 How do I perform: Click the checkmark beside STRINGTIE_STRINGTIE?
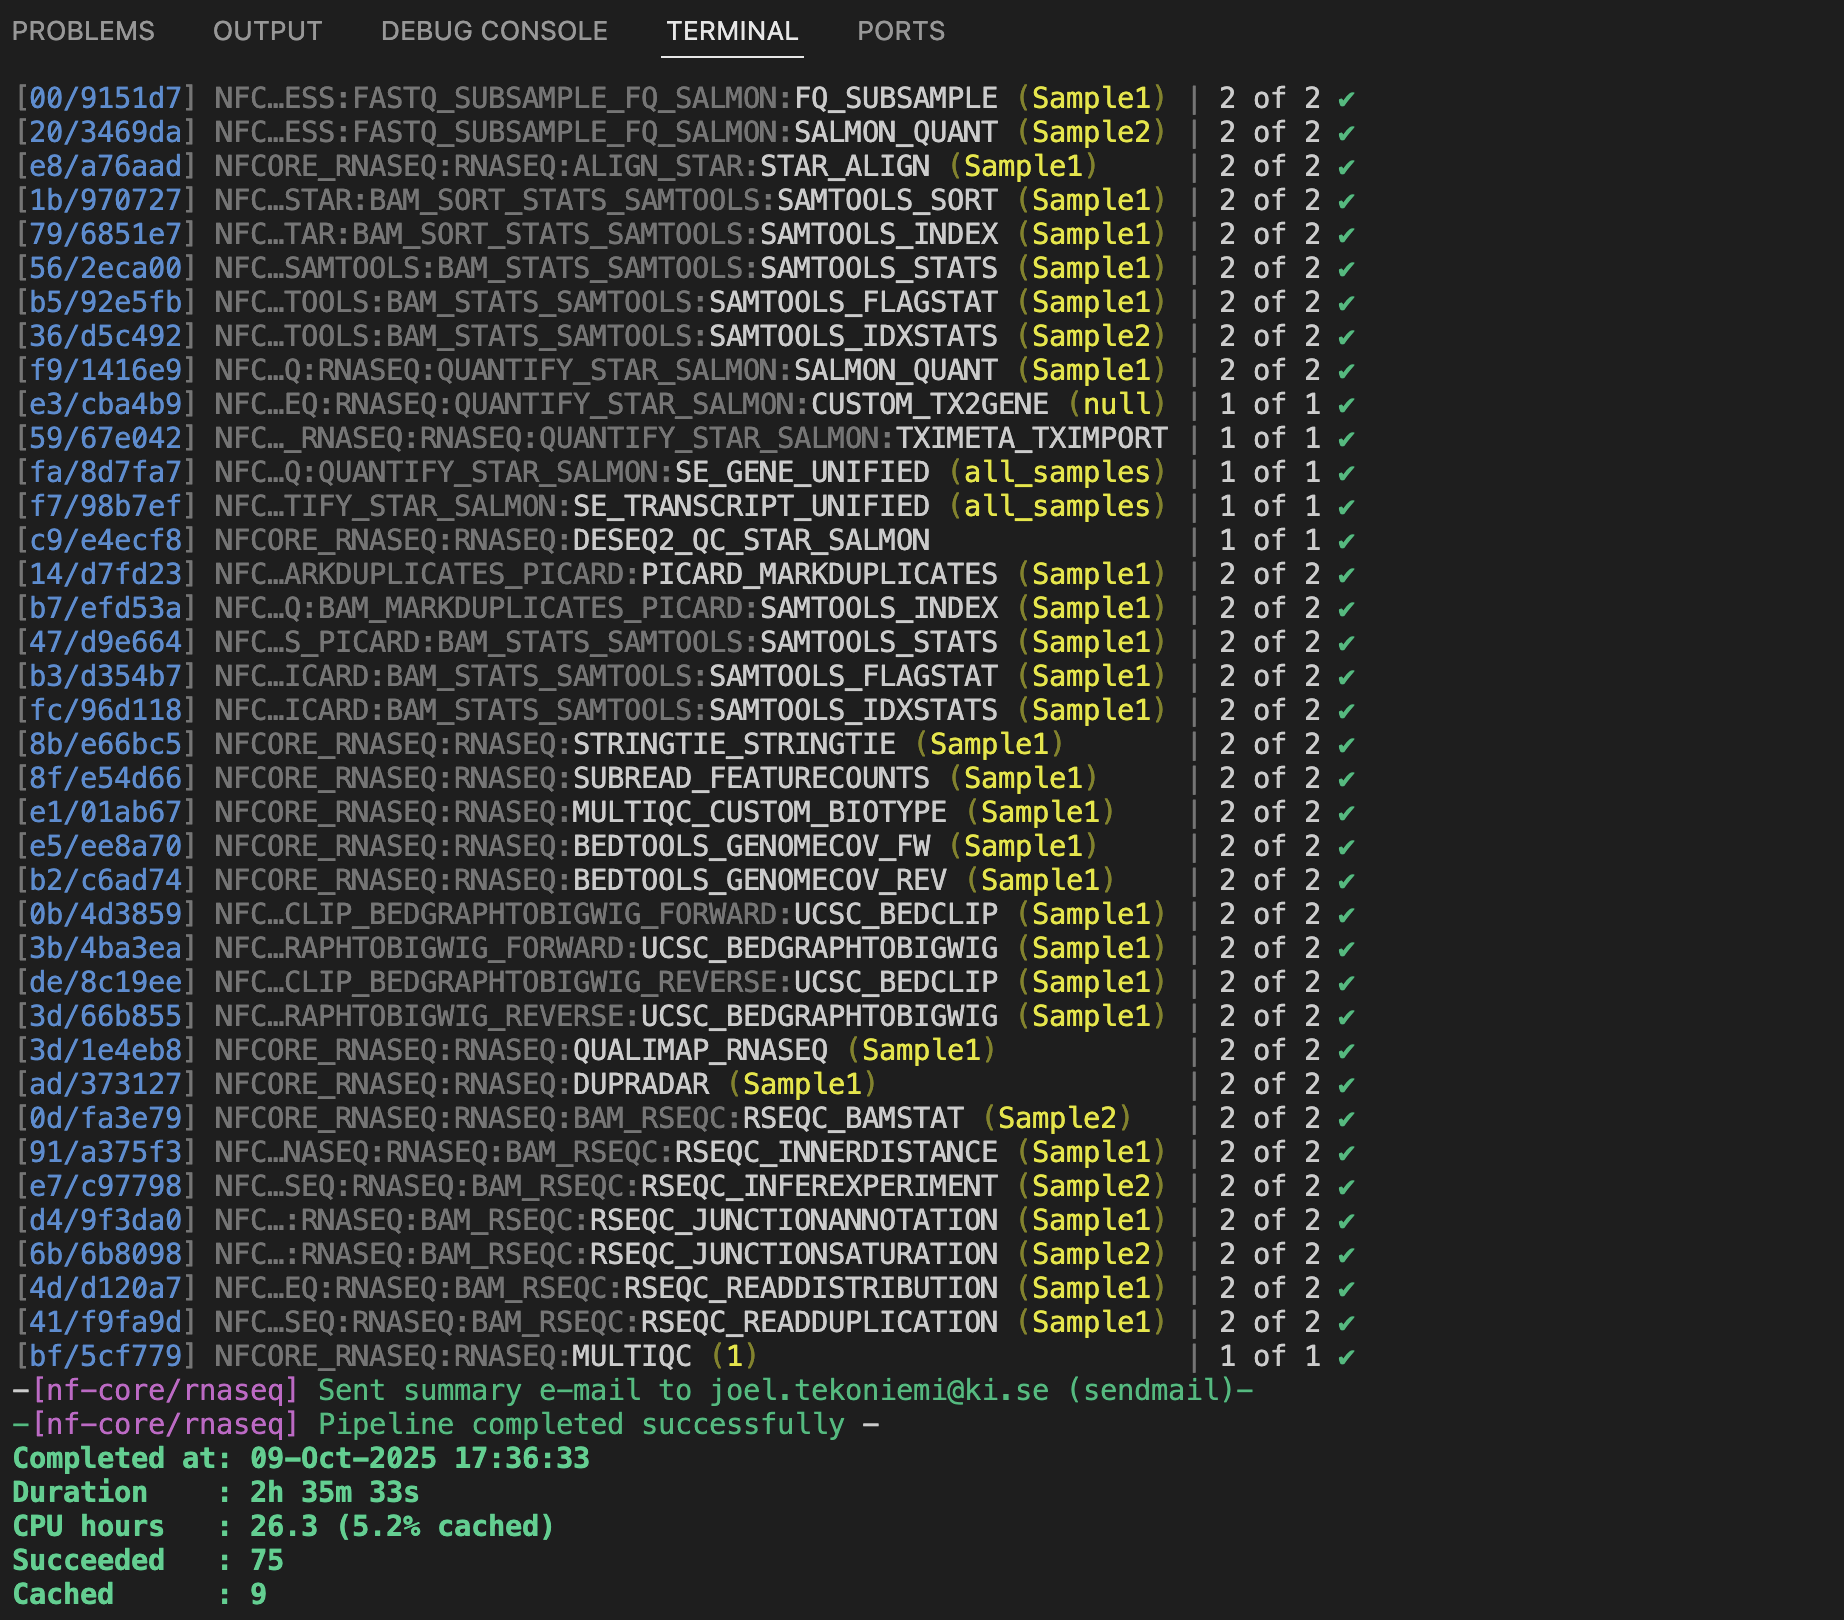pos(1346,745)
